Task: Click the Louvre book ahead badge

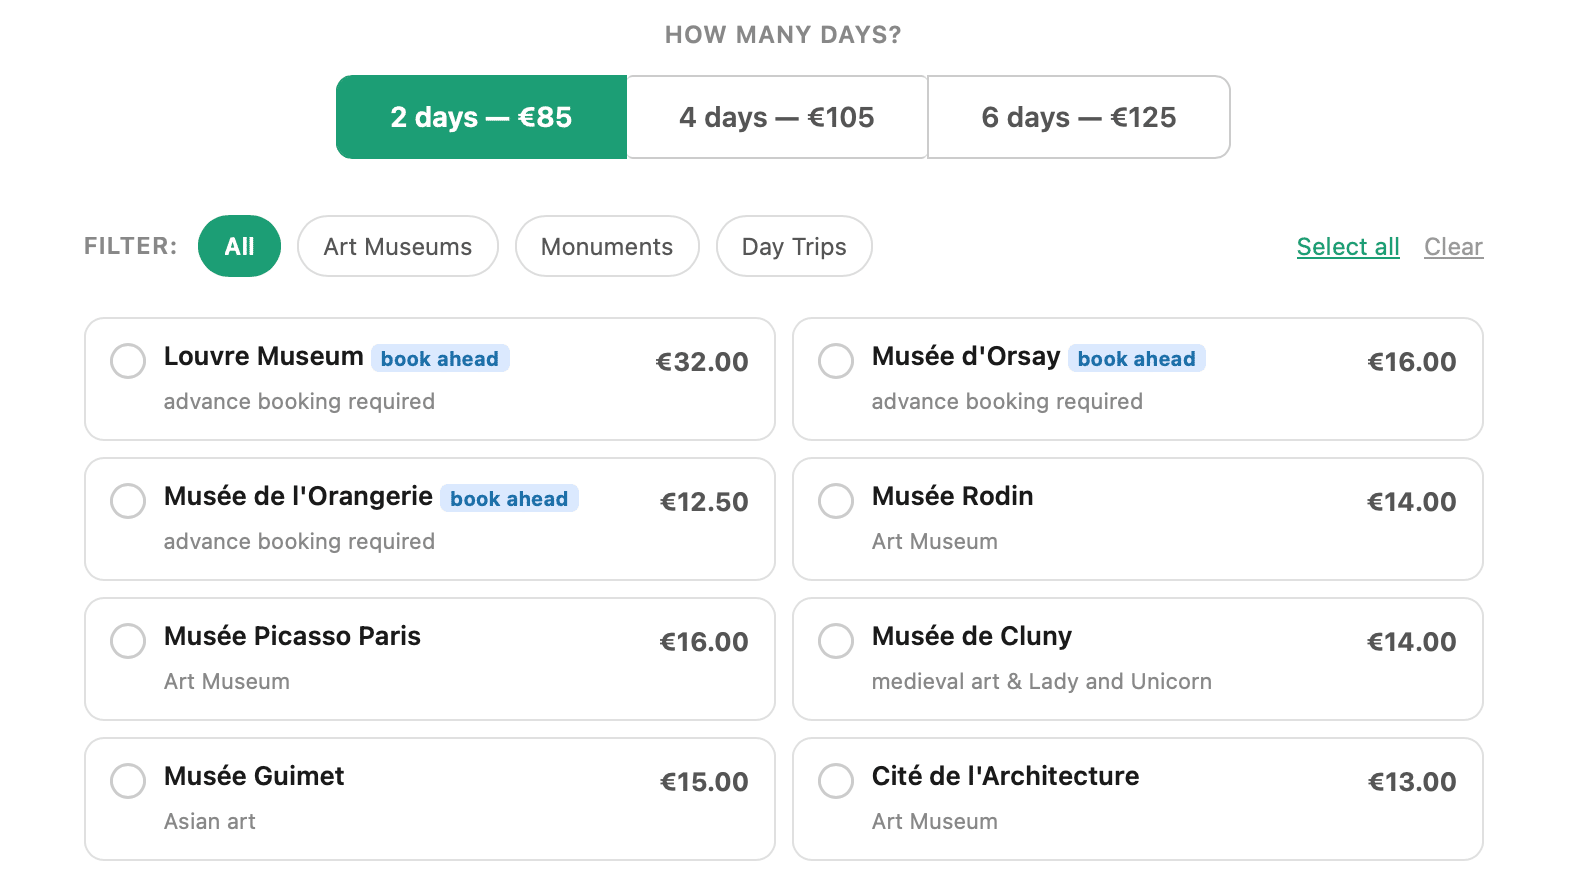Action: [440, 358]
